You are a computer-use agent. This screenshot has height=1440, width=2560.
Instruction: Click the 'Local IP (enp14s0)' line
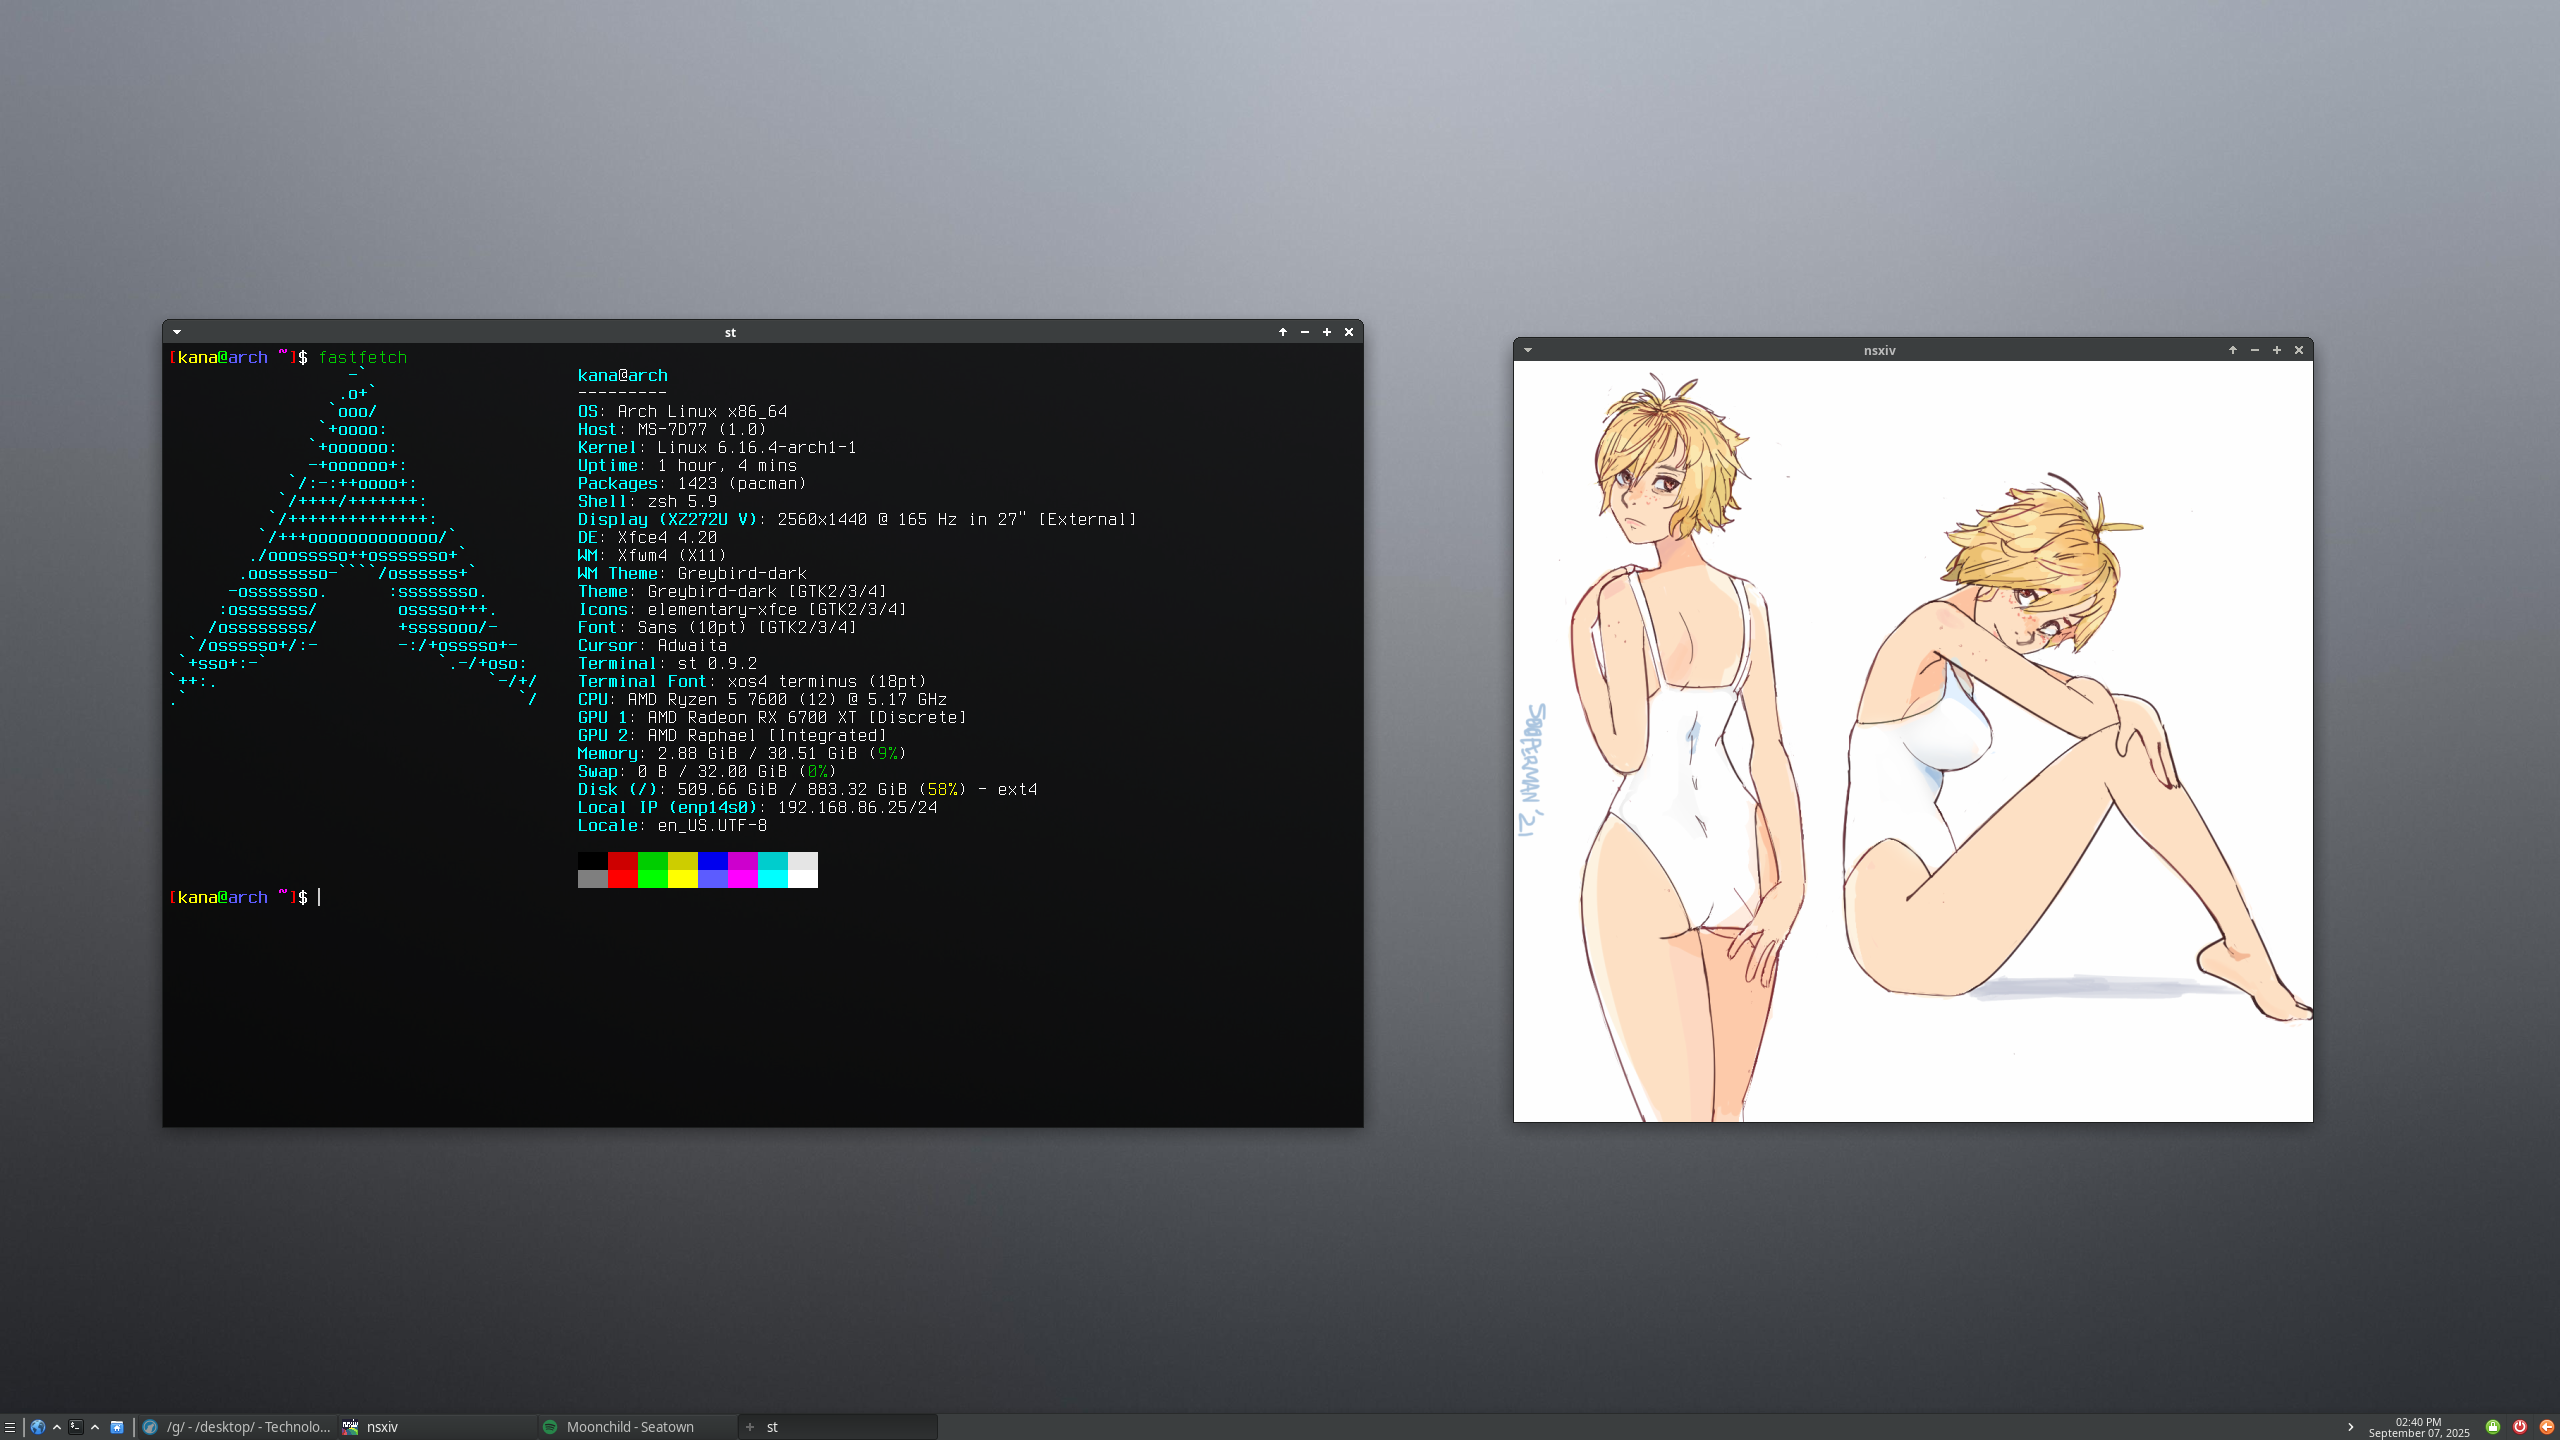click(757, 807)
